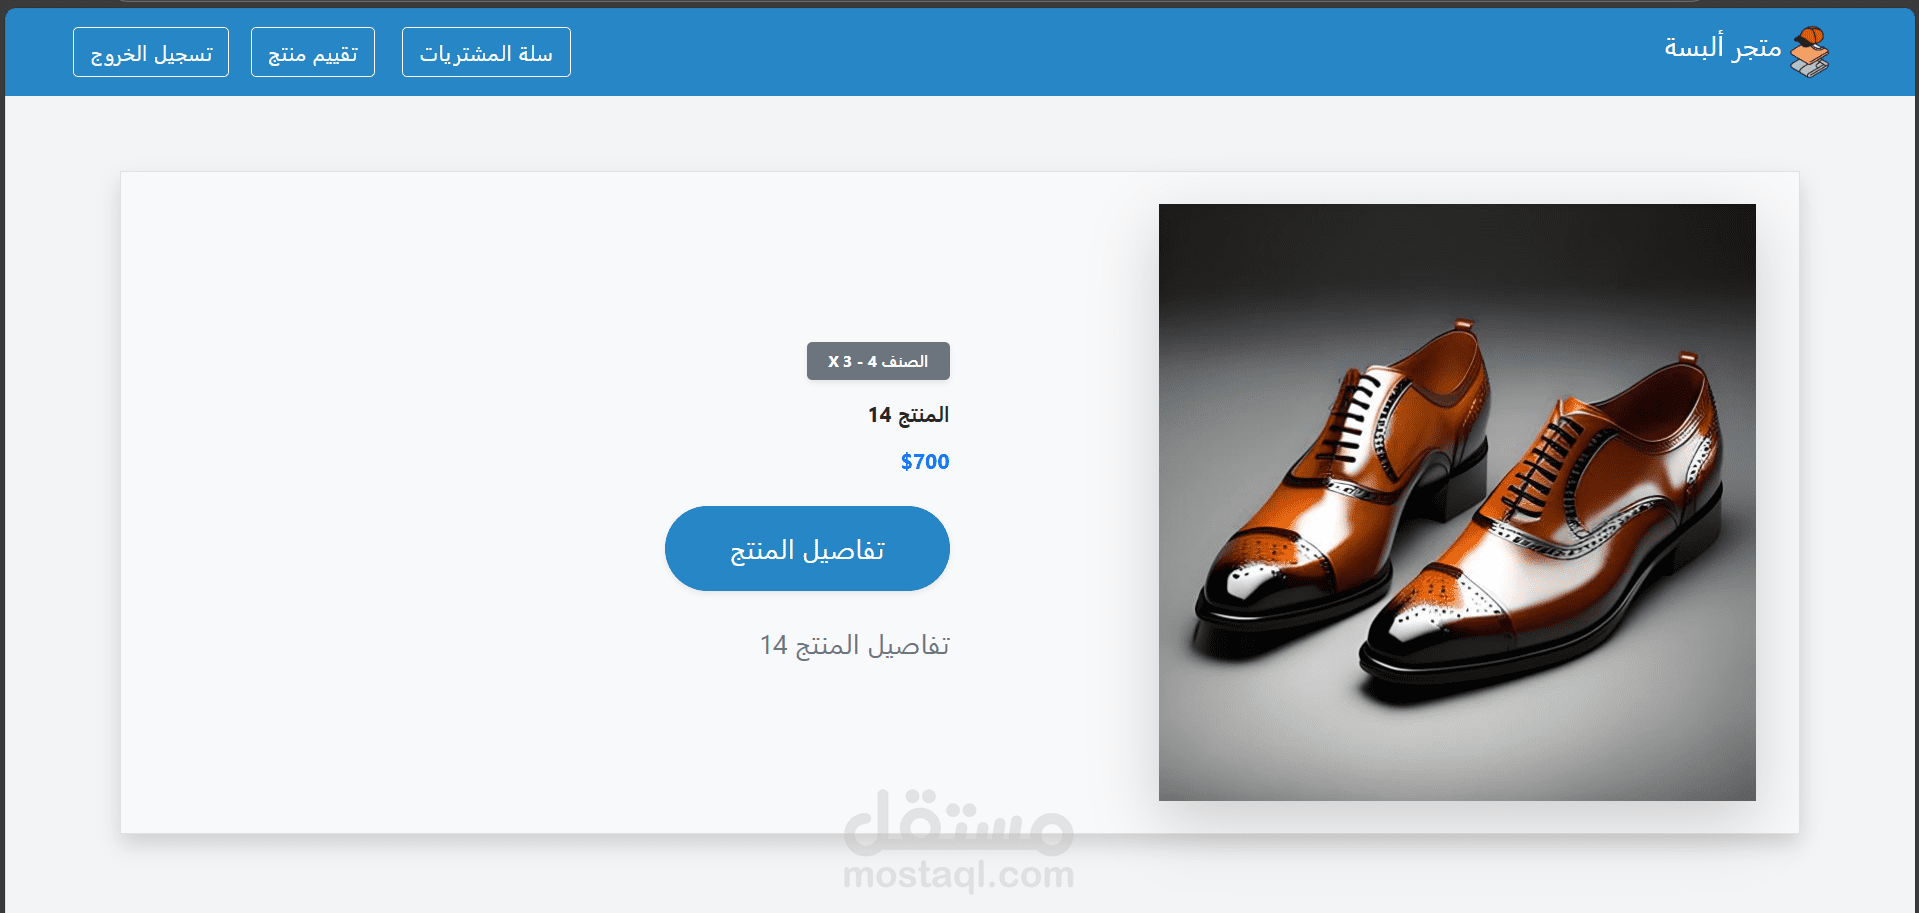
Task: Click the مستقل Arabic watermark logo
Action: coord(958,823)
